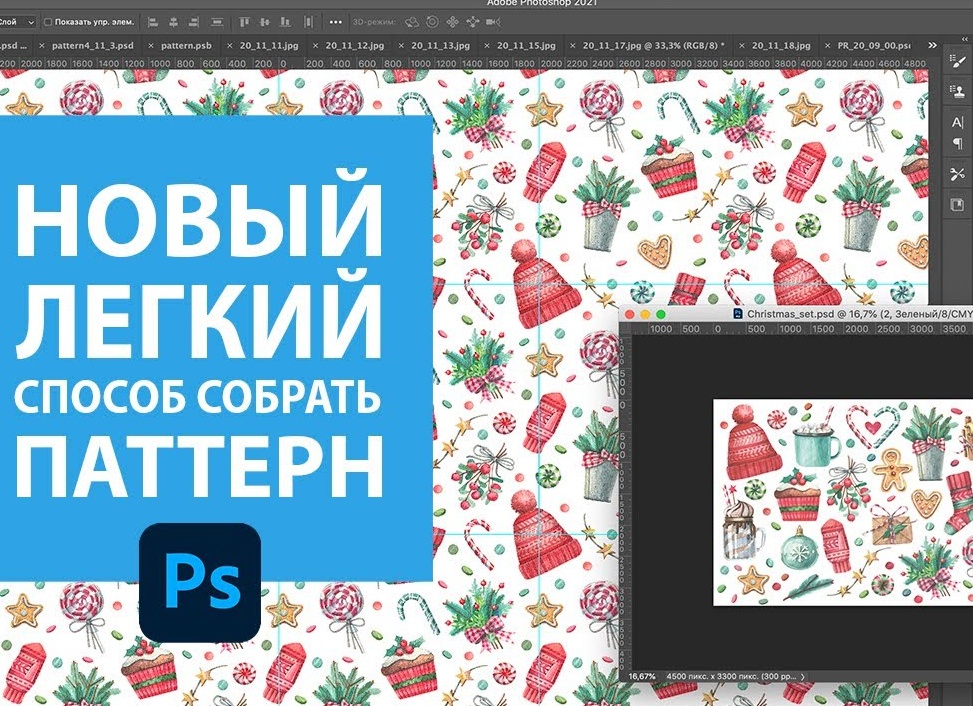Image resolution: width=973 pixels, height=706 pixels.
Task: Switch to the pattern.psb tab
Action: coord(186,46)
